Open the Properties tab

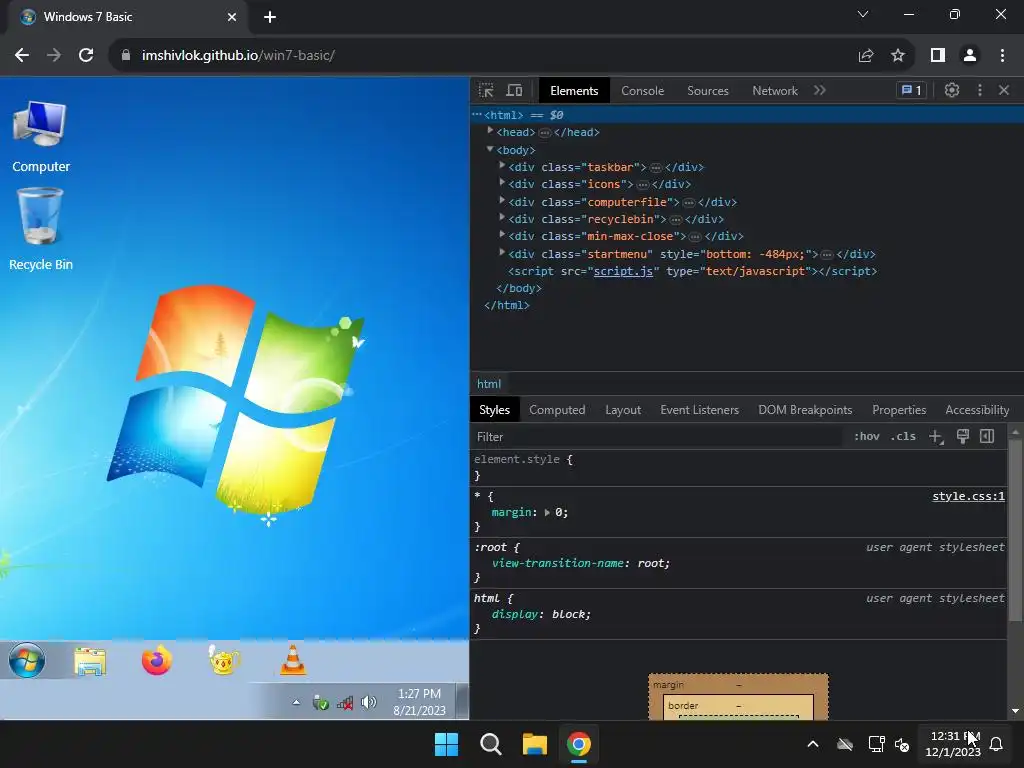899,409
